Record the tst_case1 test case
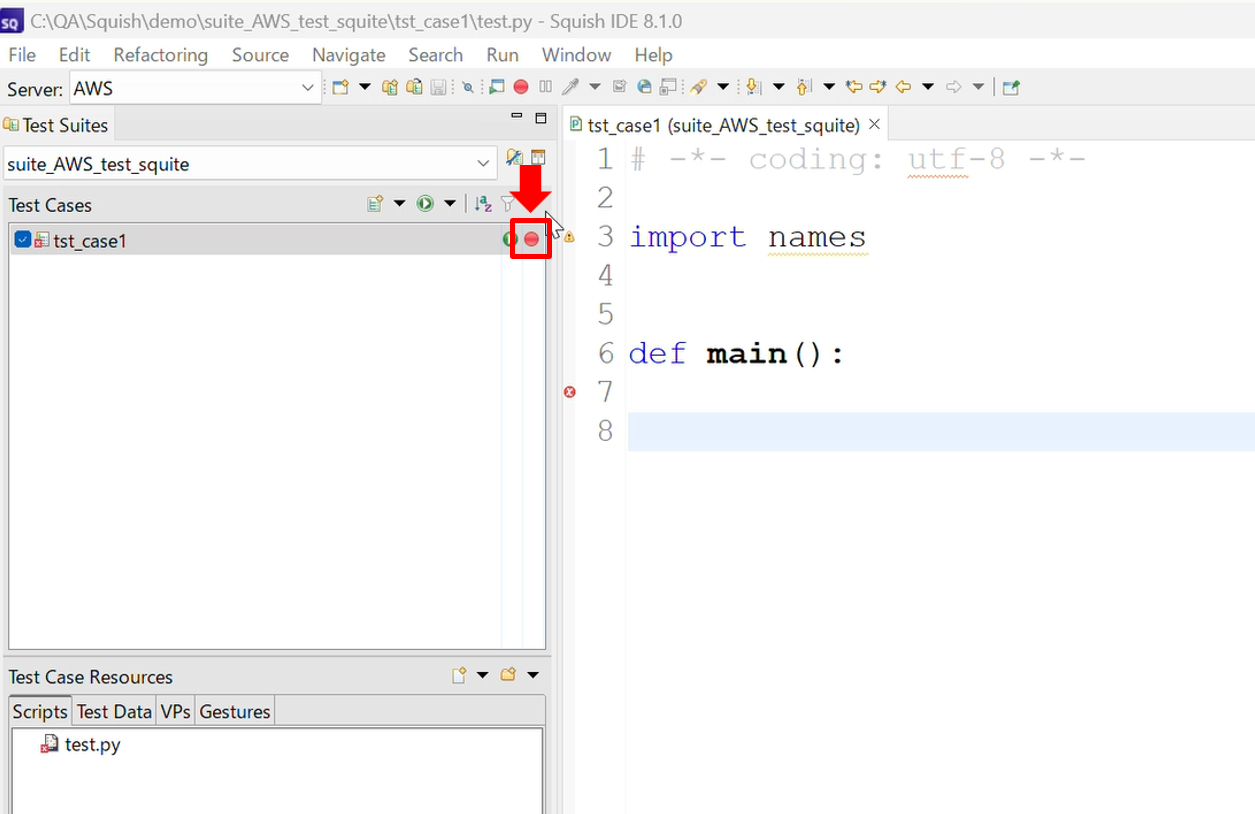Viewport: 1255px width, 814px height. (x=532, y=240)
